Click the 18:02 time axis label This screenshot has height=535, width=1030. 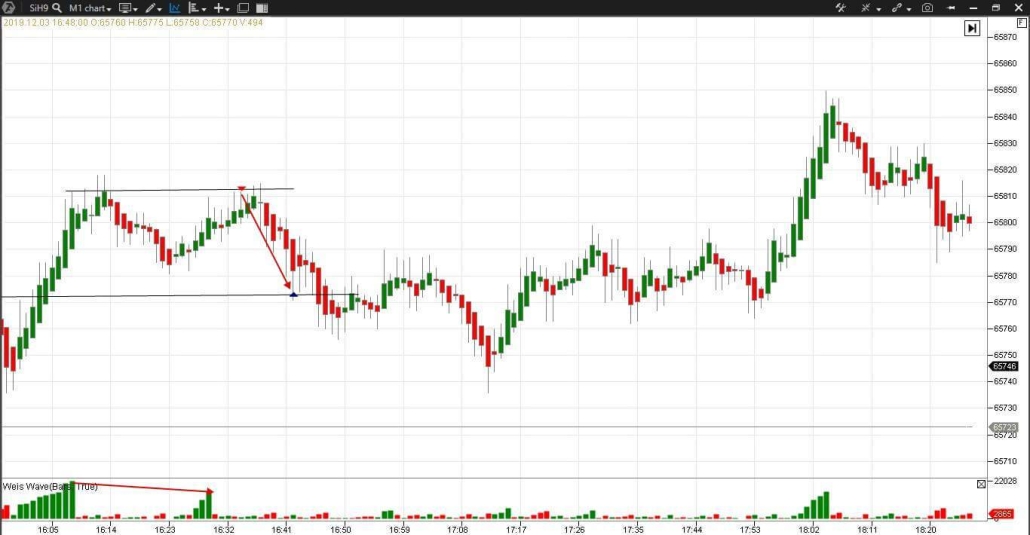click(809, 530)
